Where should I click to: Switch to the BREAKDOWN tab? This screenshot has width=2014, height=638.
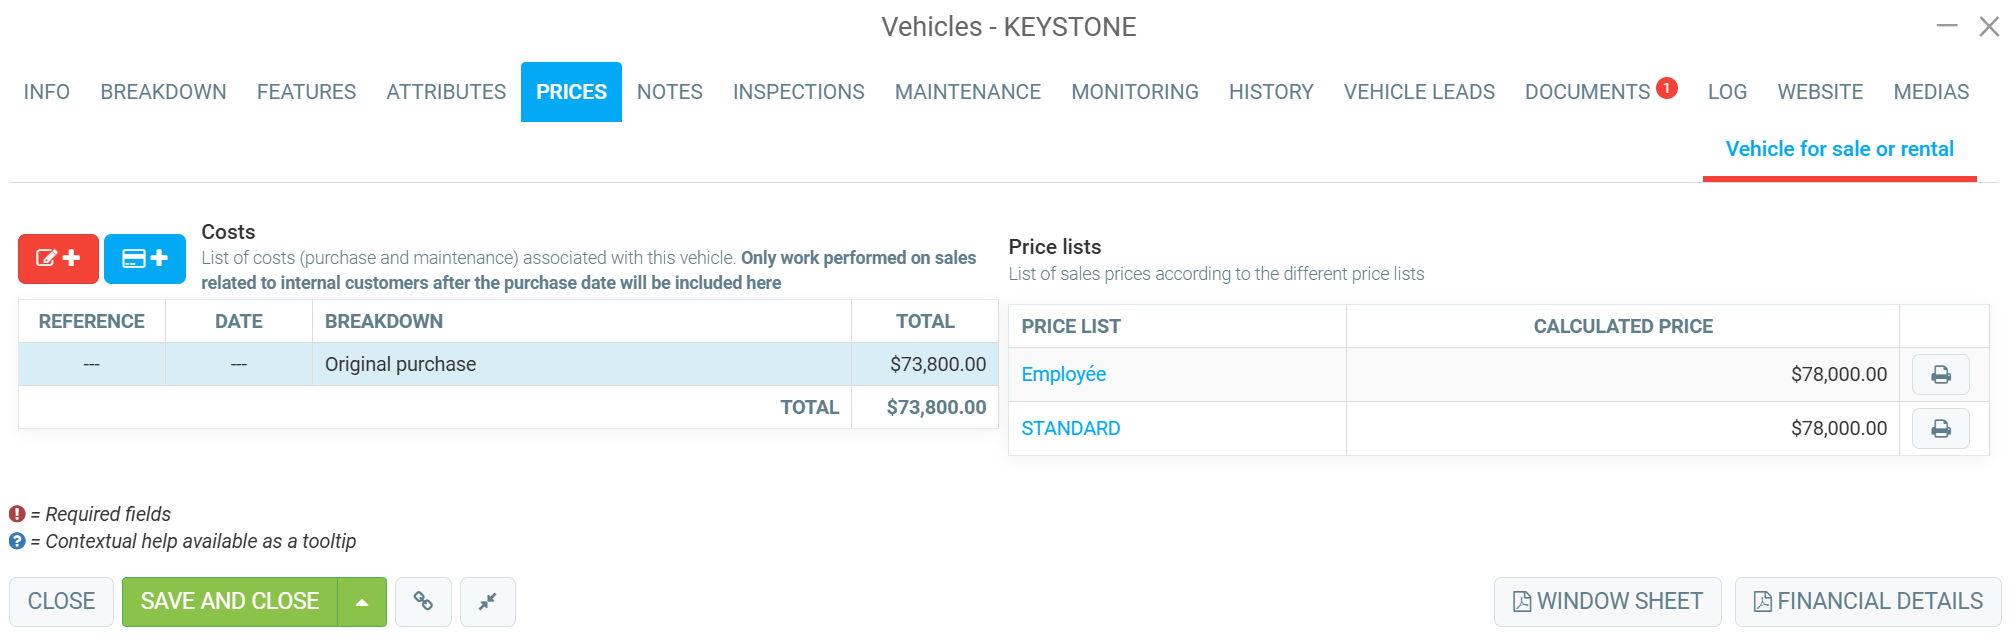tap(163, 92)
